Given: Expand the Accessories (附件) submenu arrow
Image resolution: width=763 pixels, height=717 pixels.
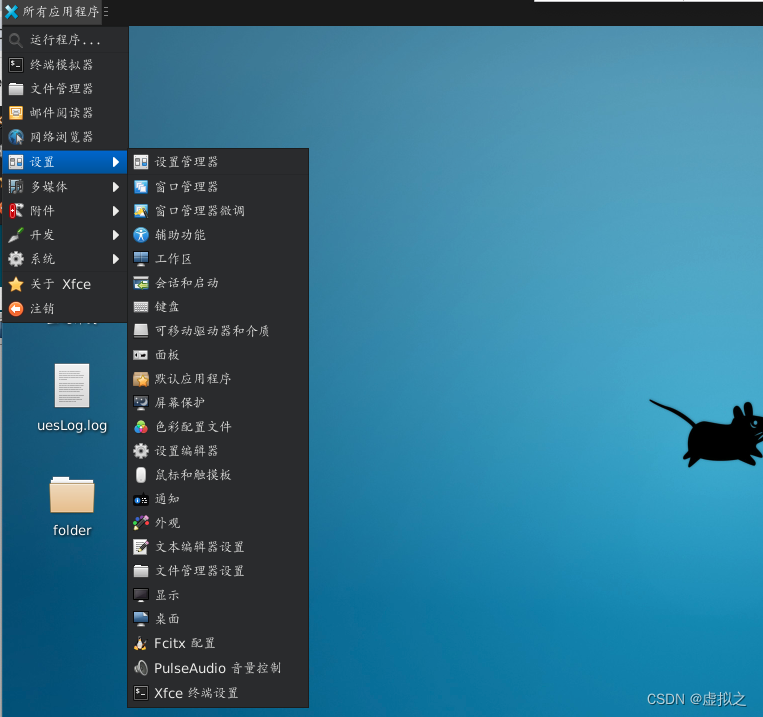Looking at the screenshot, I should tap(116, 211).
